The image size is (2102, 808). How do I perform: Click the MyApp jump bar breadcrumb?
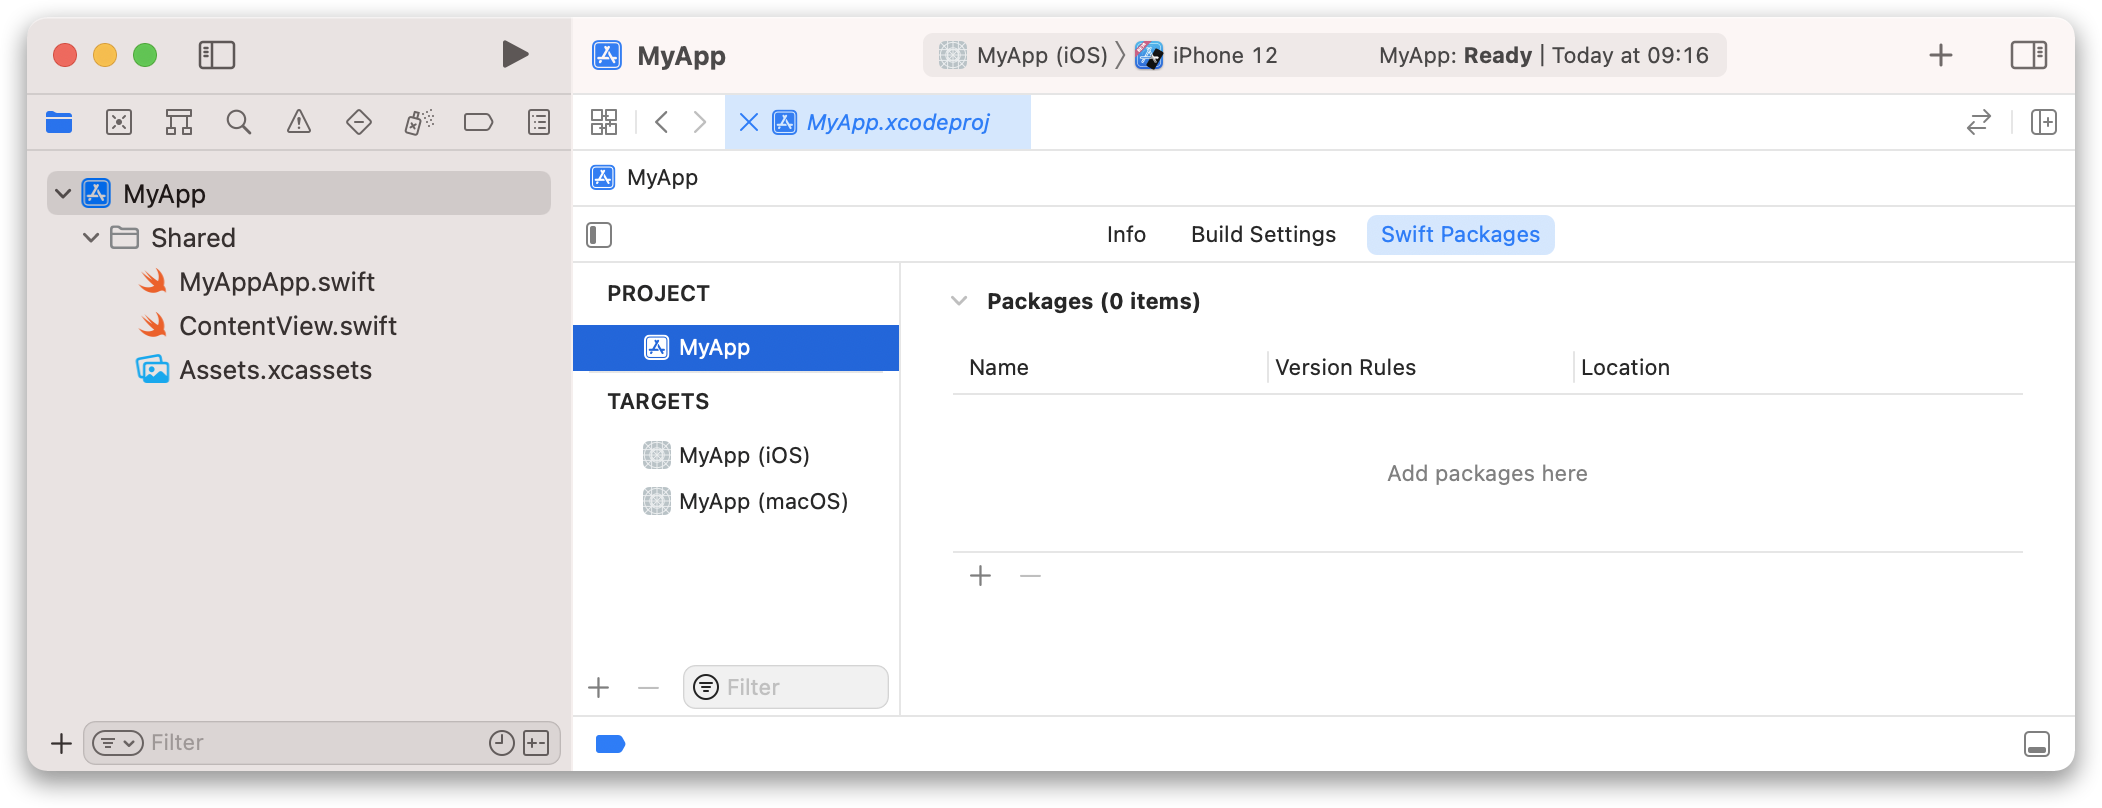tap(644, 178)
